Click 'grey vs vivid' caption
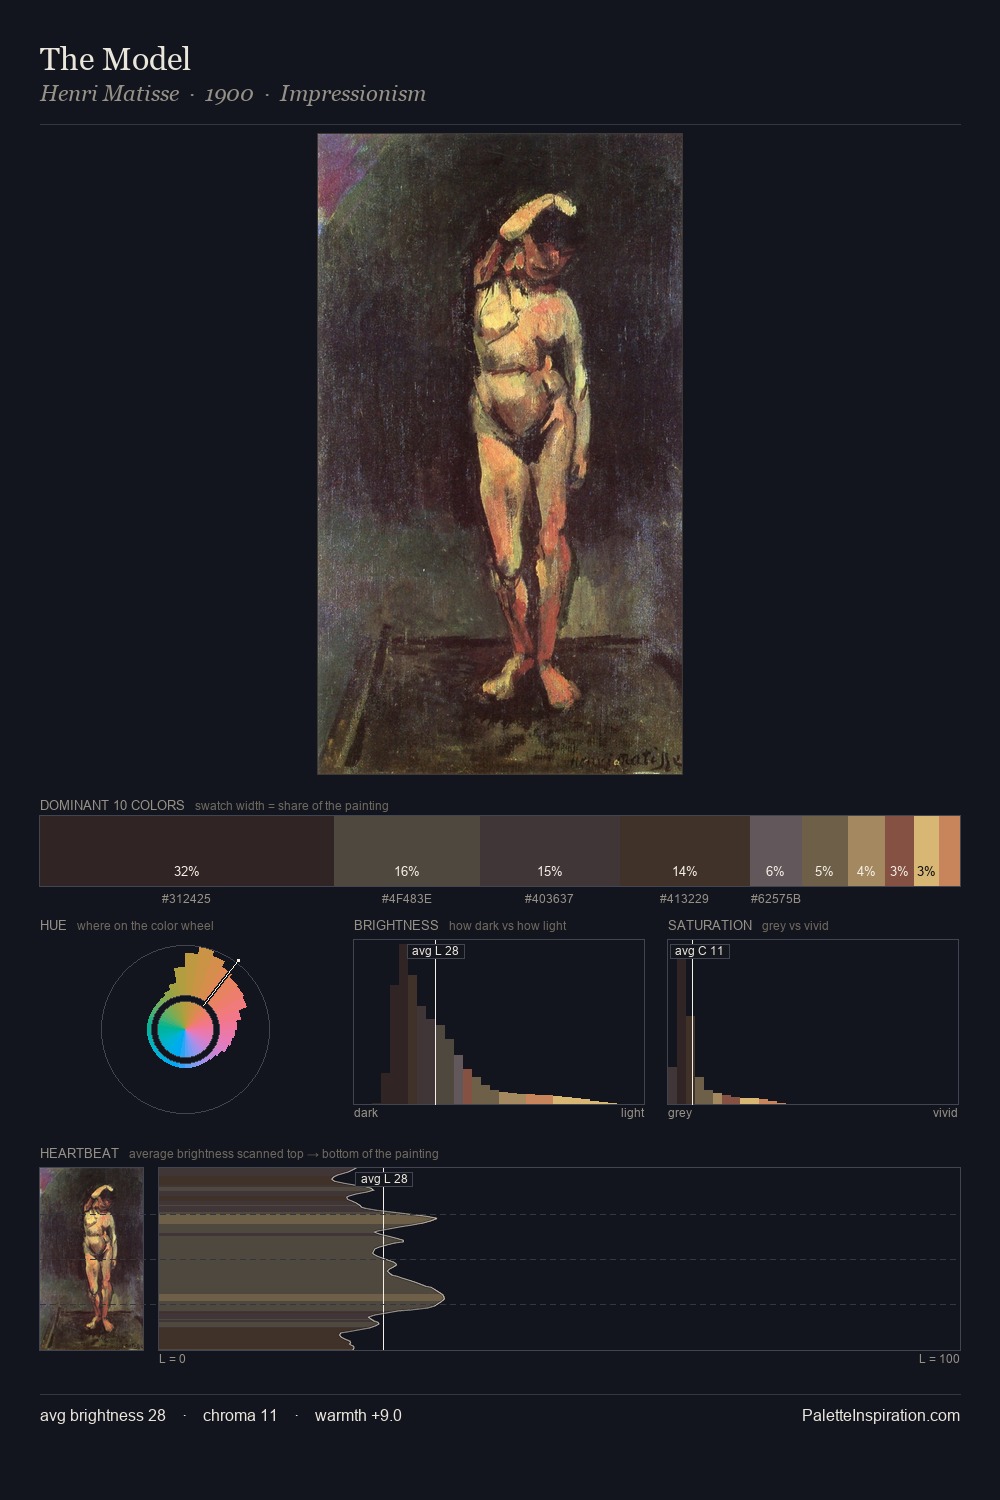 pyautogui.click(x=795, y=926)
